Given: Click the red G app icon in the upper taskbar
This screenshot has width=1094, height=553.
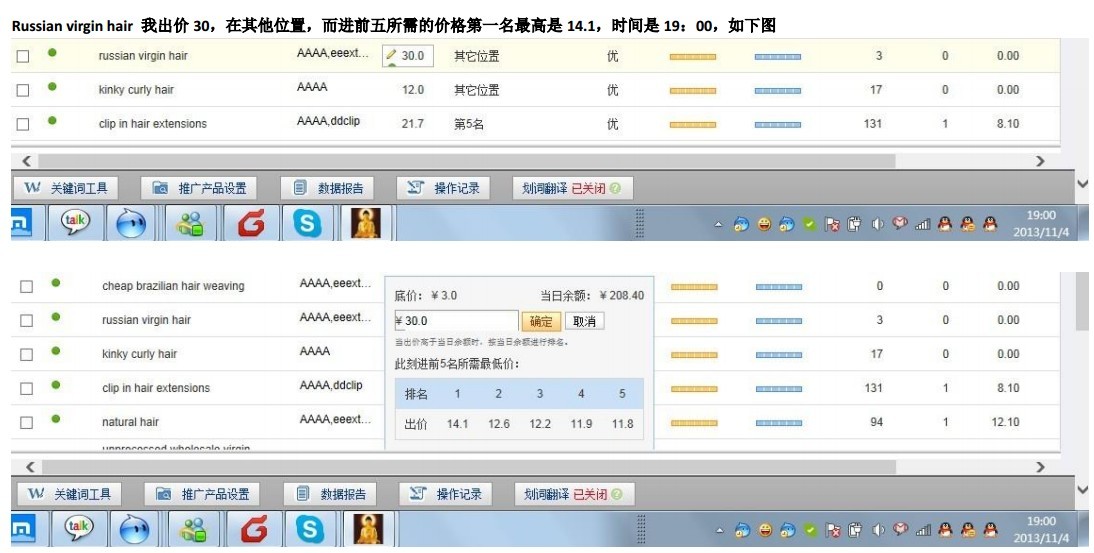Looking at the screenshot, I should tap(250, 223).
